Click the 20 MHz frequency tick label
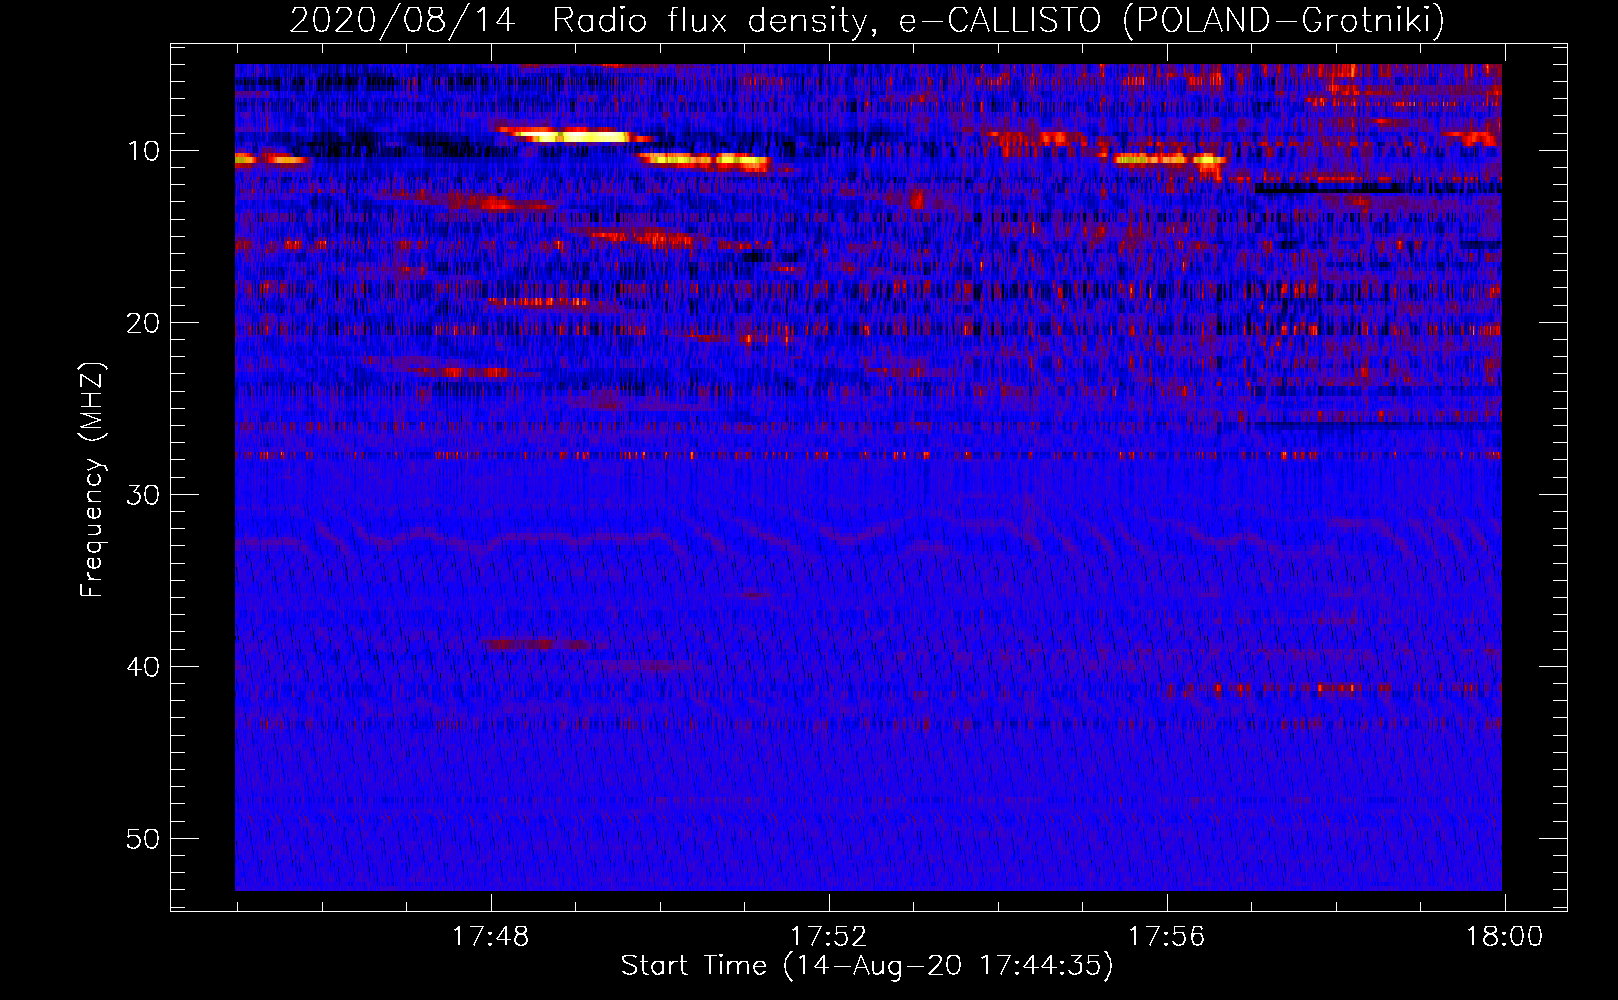1618x1000 pixels. pos(143,323)
